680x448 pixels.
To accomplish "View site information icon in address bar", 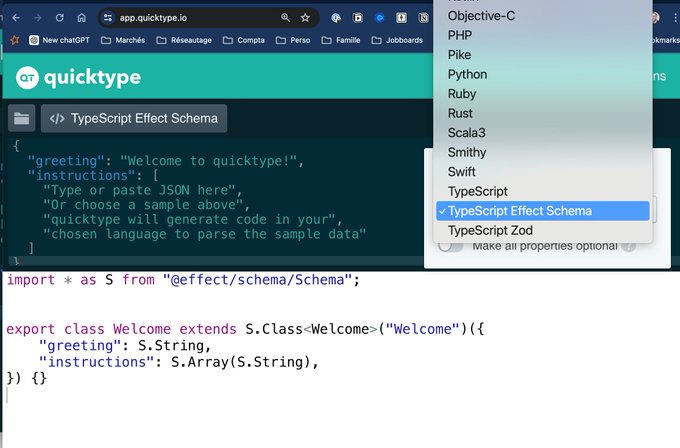I will [107, 18].
